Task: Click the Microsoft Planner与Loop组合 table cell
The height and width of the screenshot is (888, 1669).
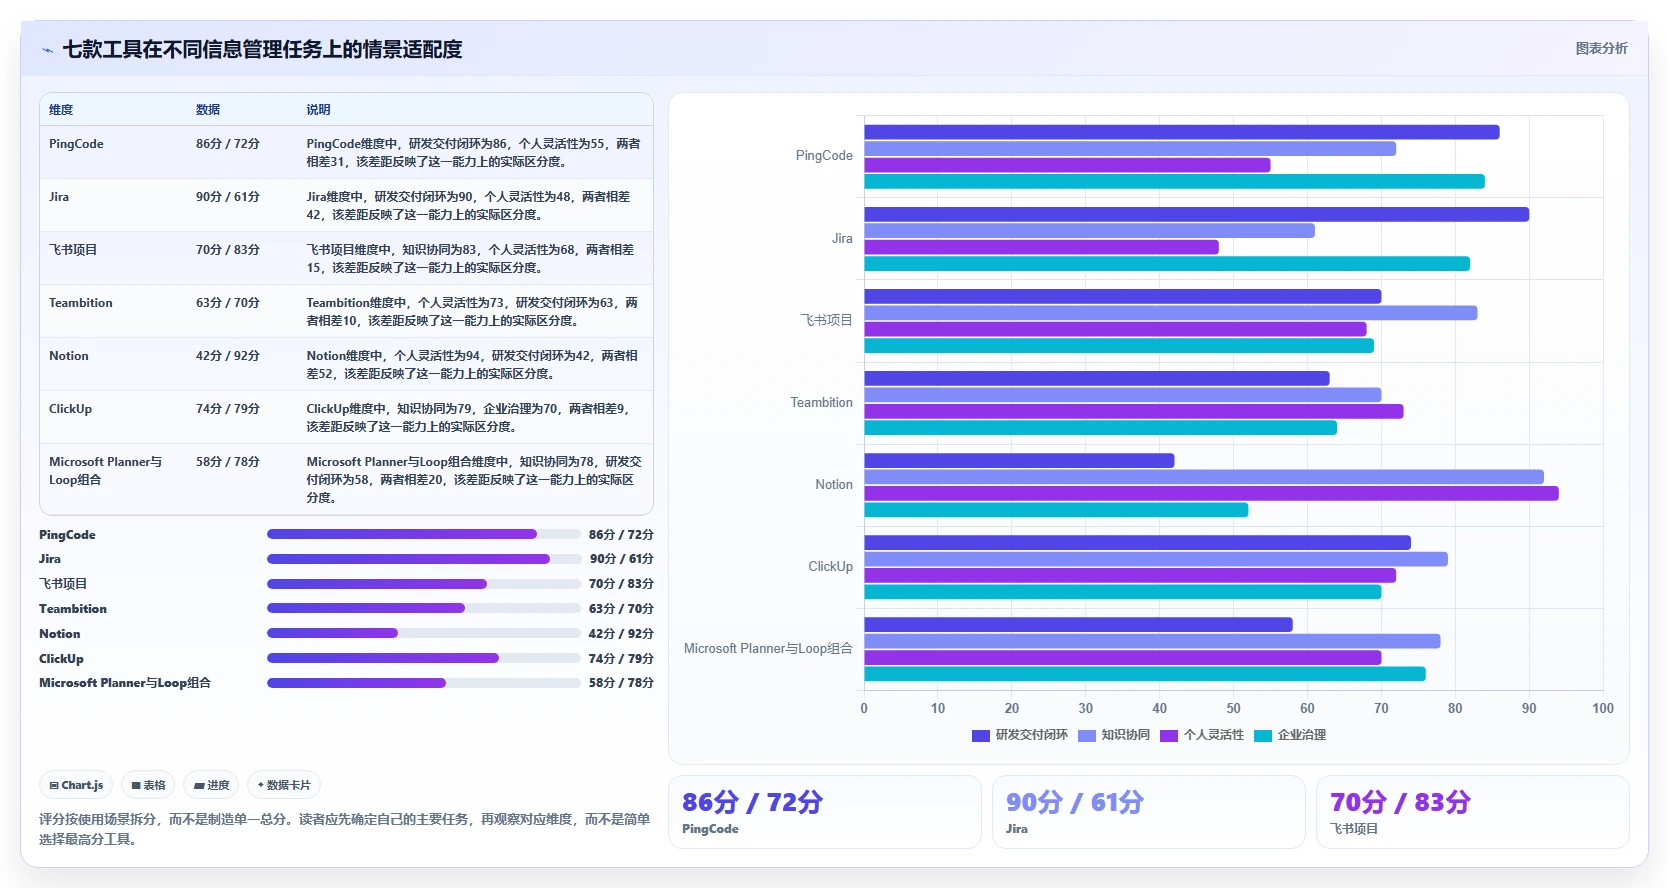Action: [105, 471]
